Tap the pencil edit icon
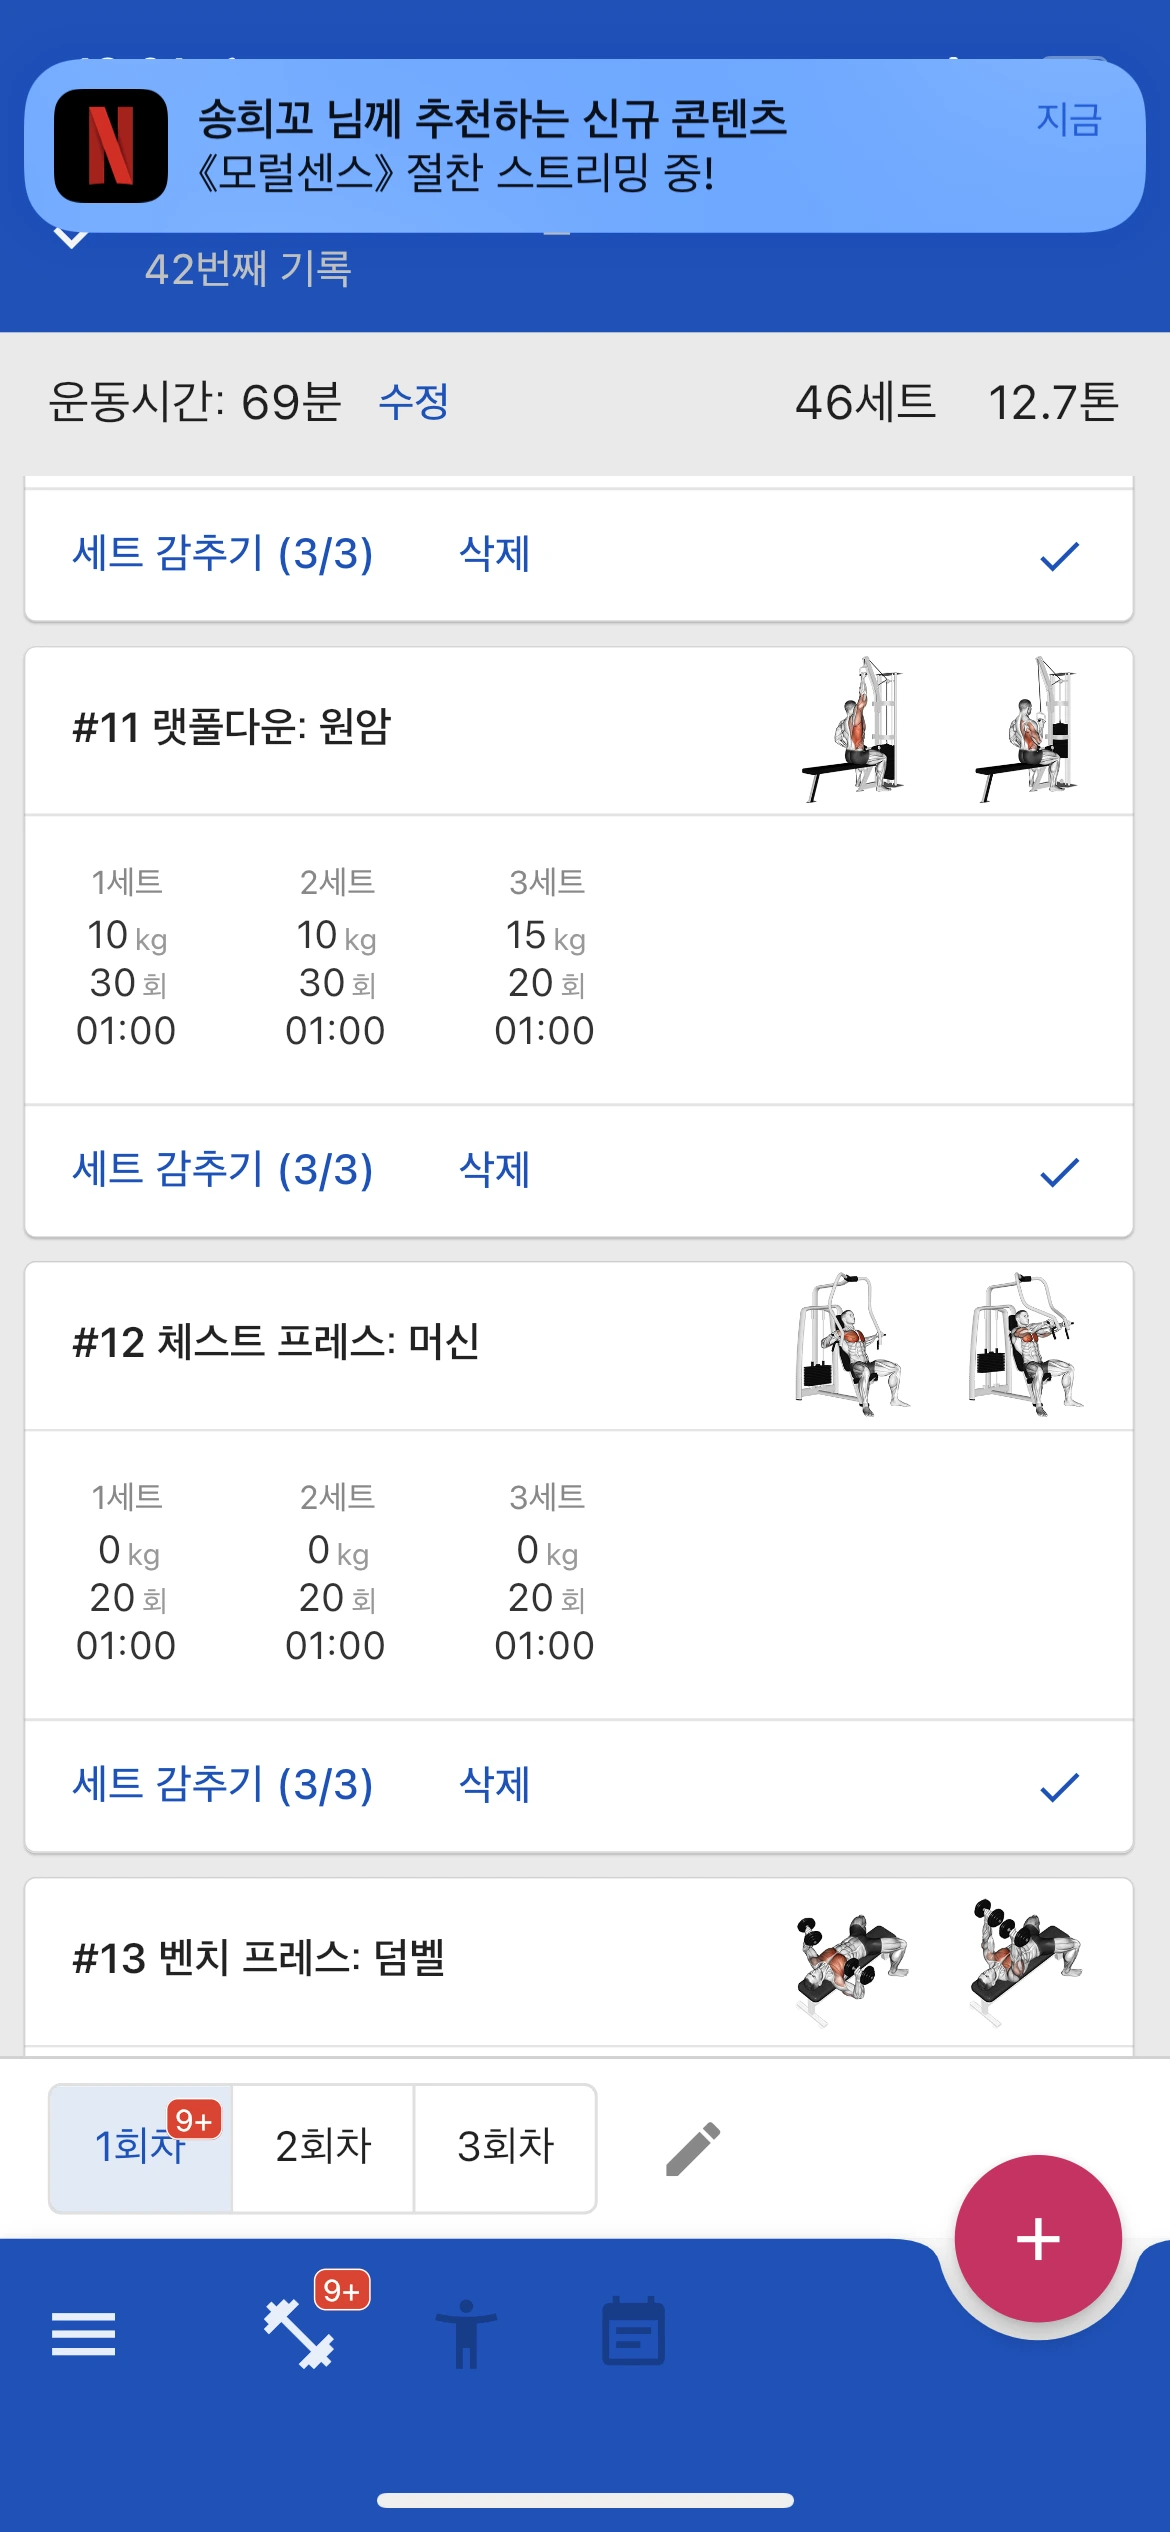Viewport: 1170px width, 2532px height. tap(693, 2148)
